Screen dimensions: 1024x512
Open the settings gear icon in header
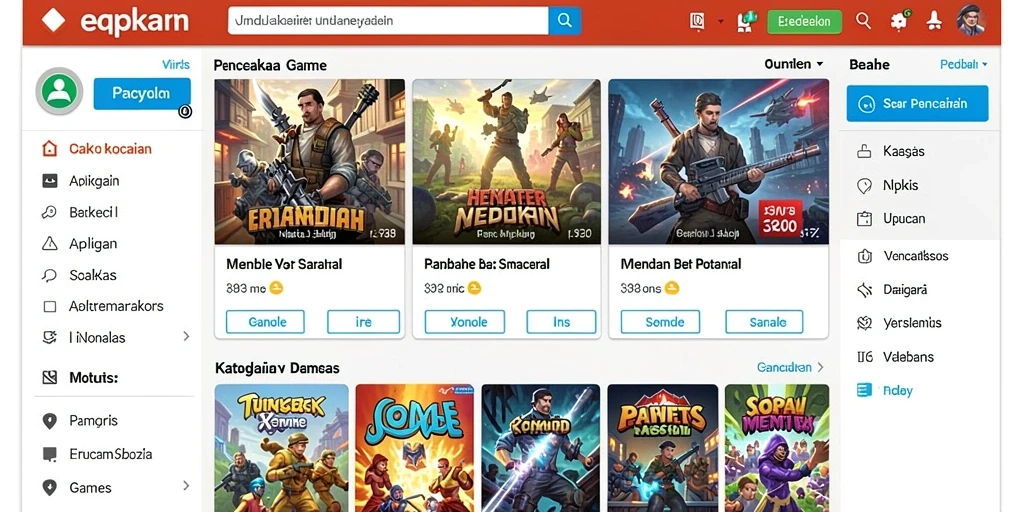pyautogui.click(x=899, y=22)
